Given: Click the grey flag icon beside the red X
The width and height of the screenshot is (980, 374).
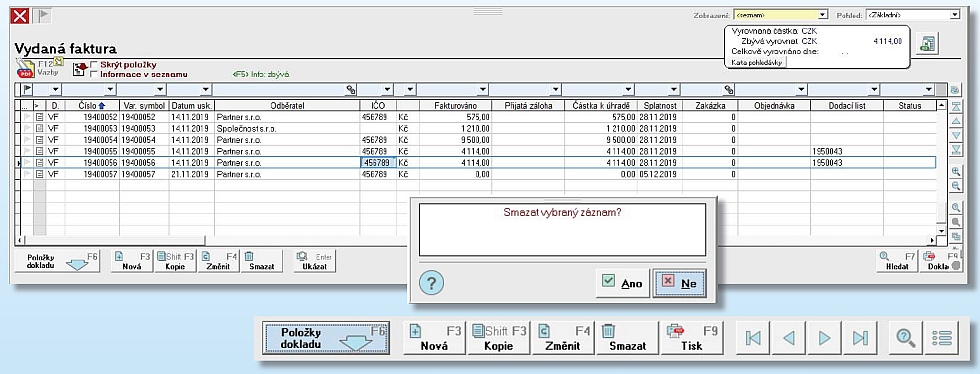Looking at the screenshot, I should (41, 16).
